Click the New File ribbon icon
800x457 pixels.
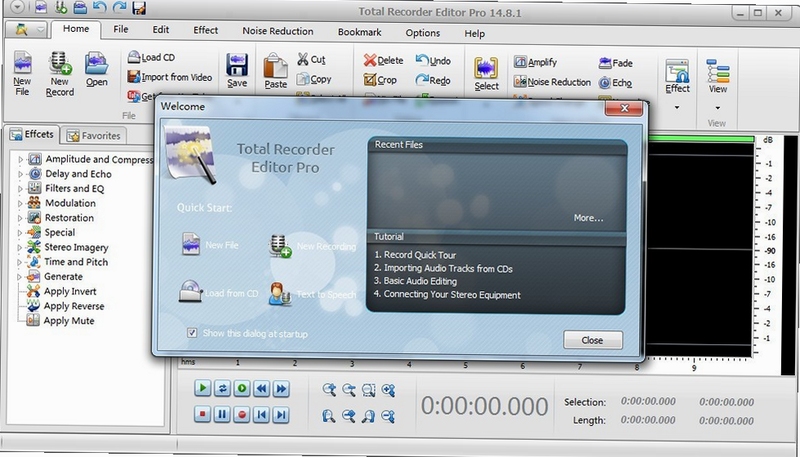point(22,73)
